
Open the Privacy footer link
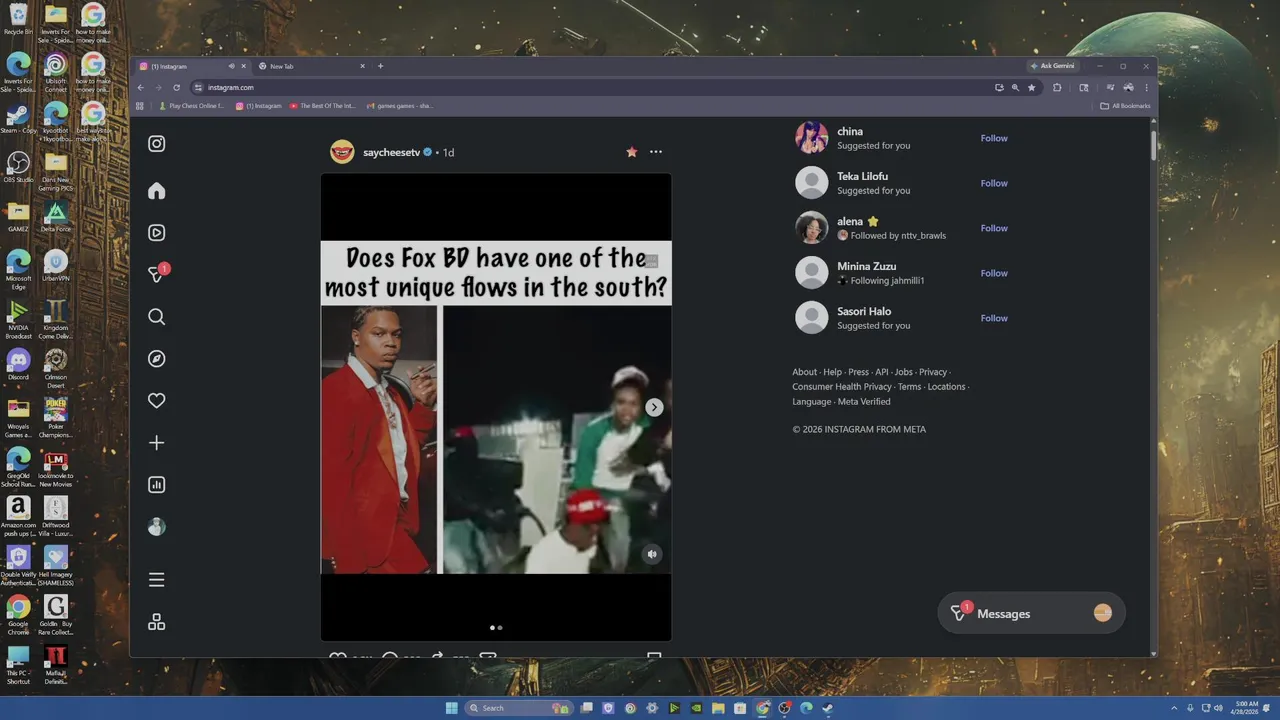[x=932, y=372]
